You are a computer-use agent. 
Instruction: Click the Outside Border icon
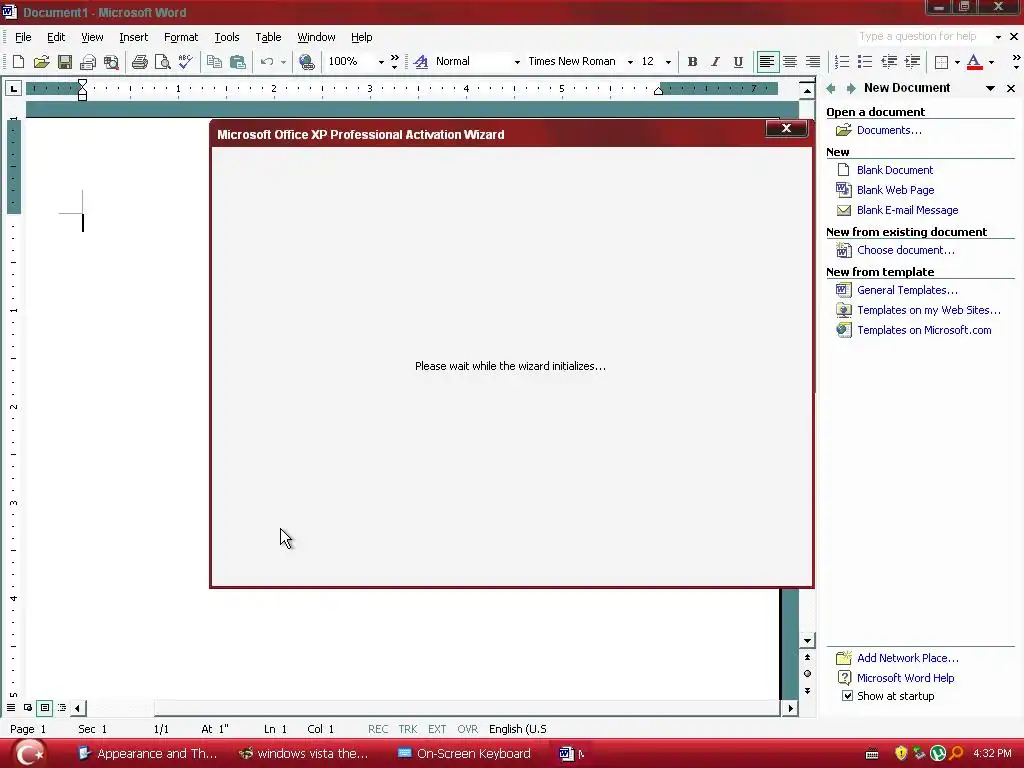point(941,61)
